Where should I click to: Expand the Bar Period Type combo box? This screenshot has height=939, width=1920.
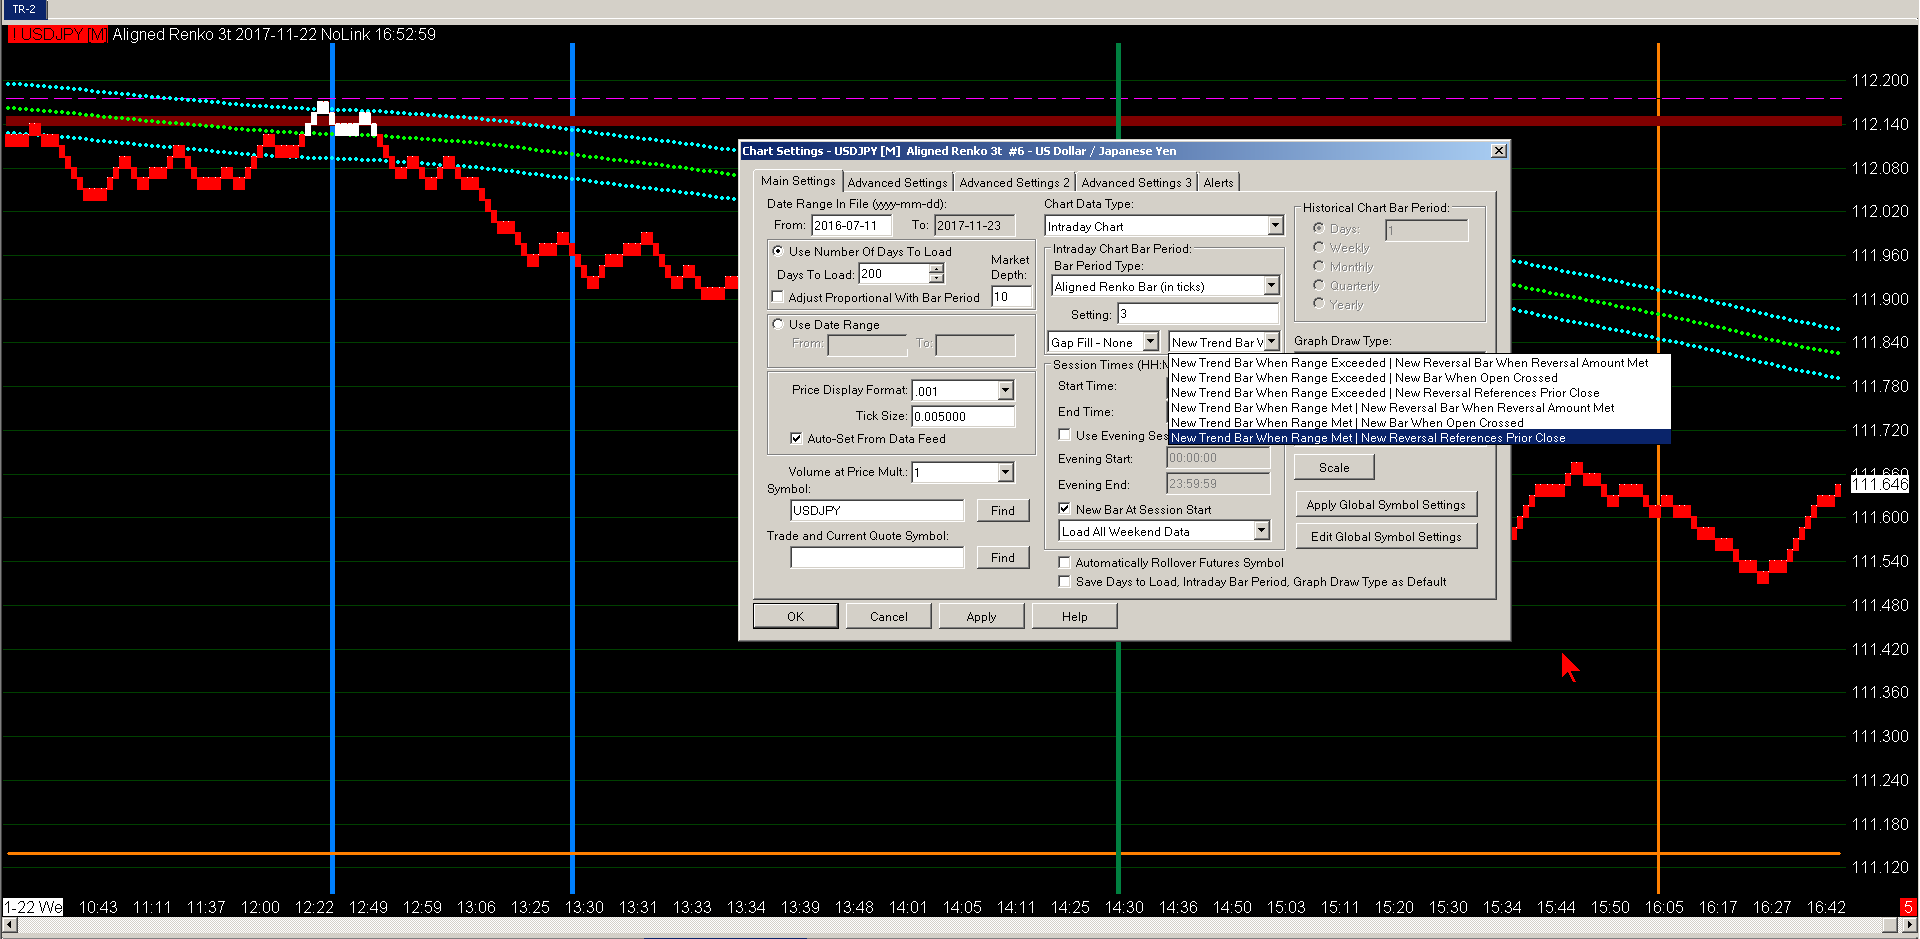point(1271,286)
